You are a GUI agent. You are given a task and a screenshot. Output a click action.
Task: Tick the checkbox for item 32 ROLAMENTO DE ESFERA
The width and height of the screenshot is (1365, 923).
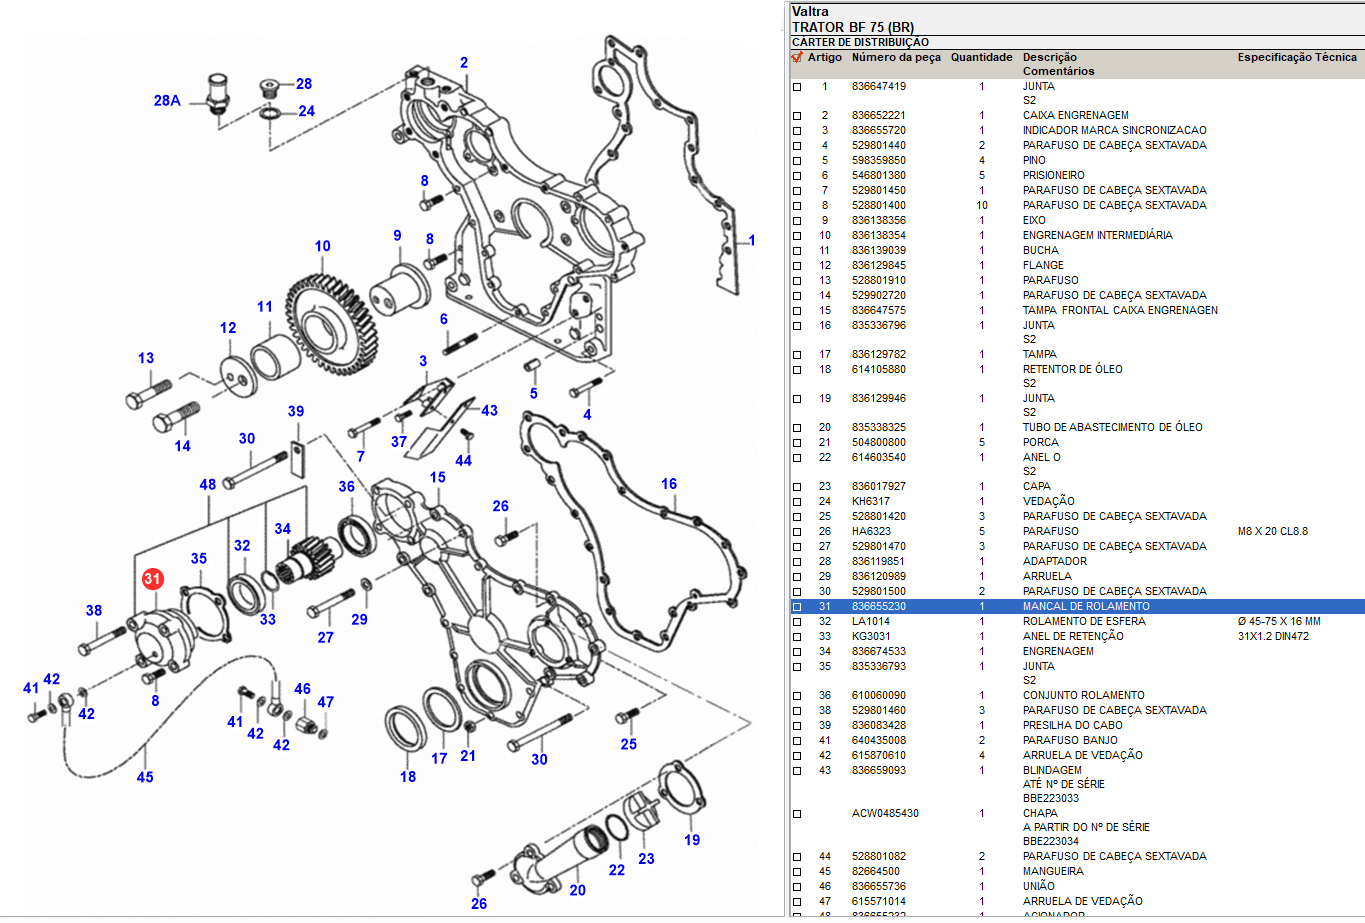797,622
